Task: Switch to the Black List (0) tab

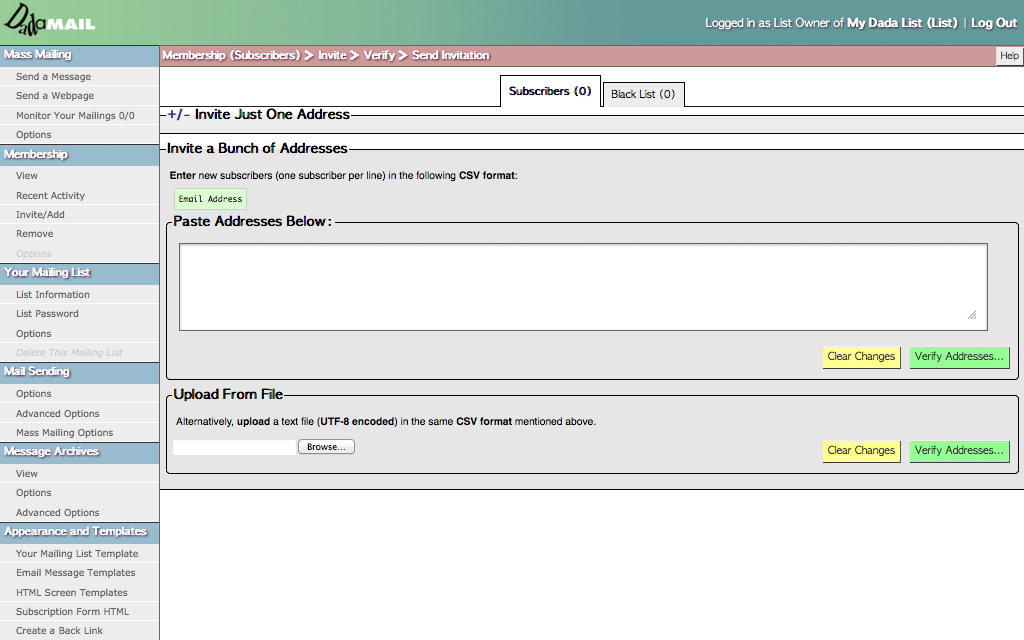Action: coord(643,94)
